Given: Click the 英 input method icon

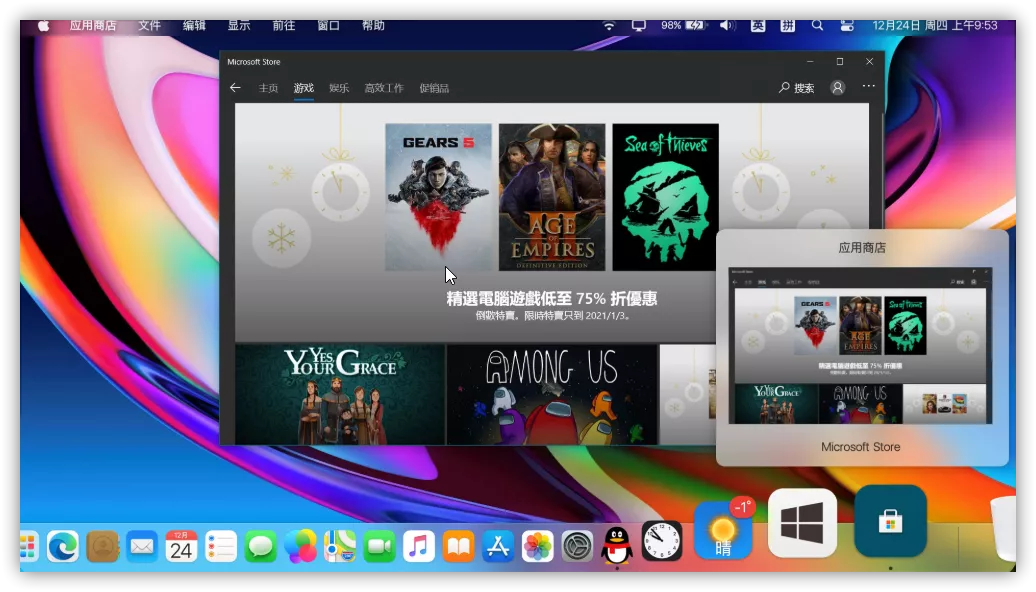Looking at the screenshot, I should point(758,25).
